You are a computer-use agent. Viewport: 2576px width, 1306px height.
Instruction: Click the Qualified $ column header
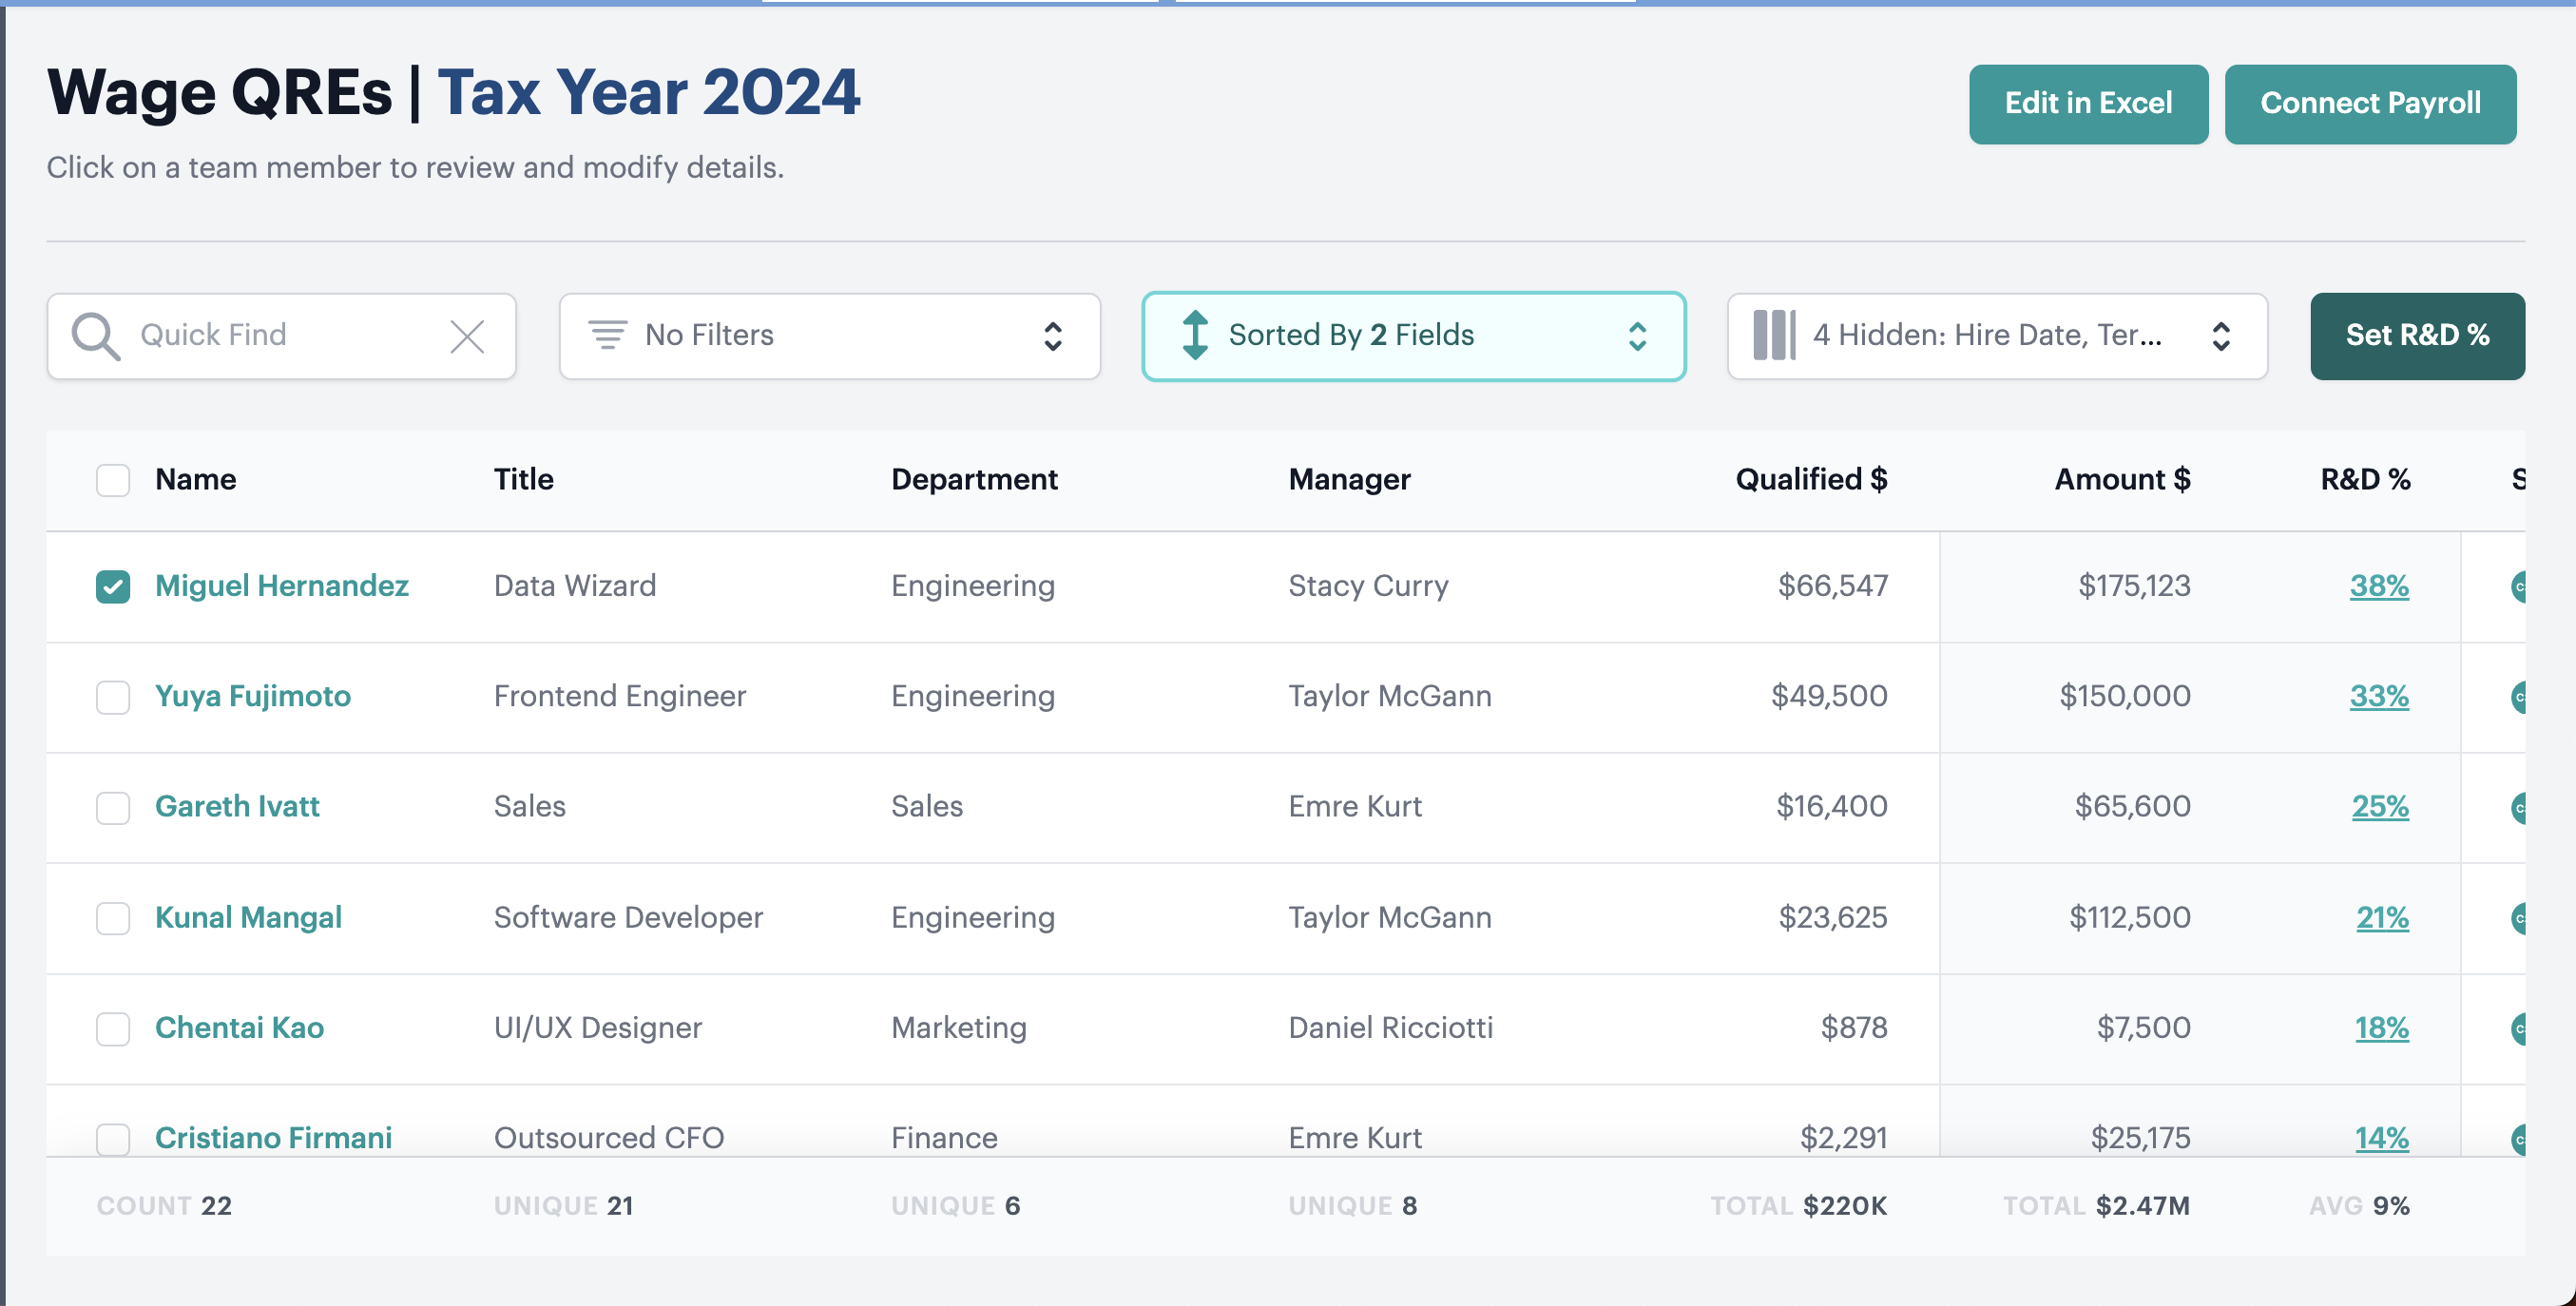(1811, 480)
